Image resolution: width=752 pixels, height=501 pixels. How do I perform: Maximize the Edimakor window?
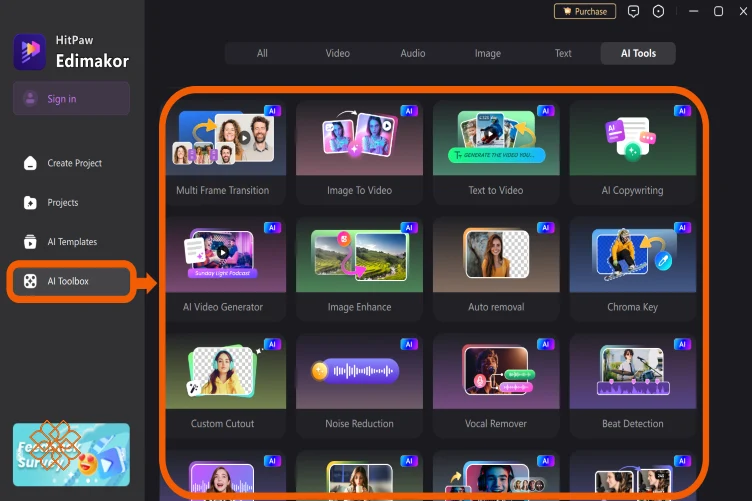click(x=718, y=11)
